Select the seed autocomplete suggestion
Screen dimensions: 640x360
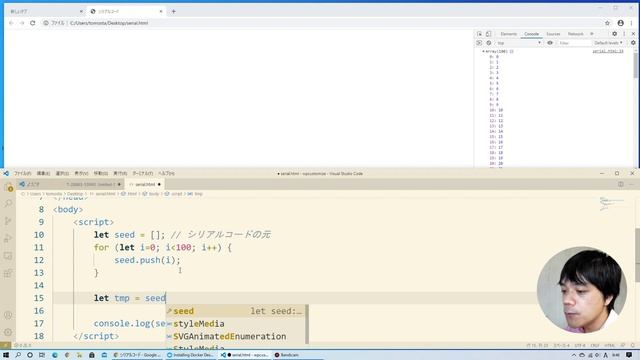pos(236,311)
